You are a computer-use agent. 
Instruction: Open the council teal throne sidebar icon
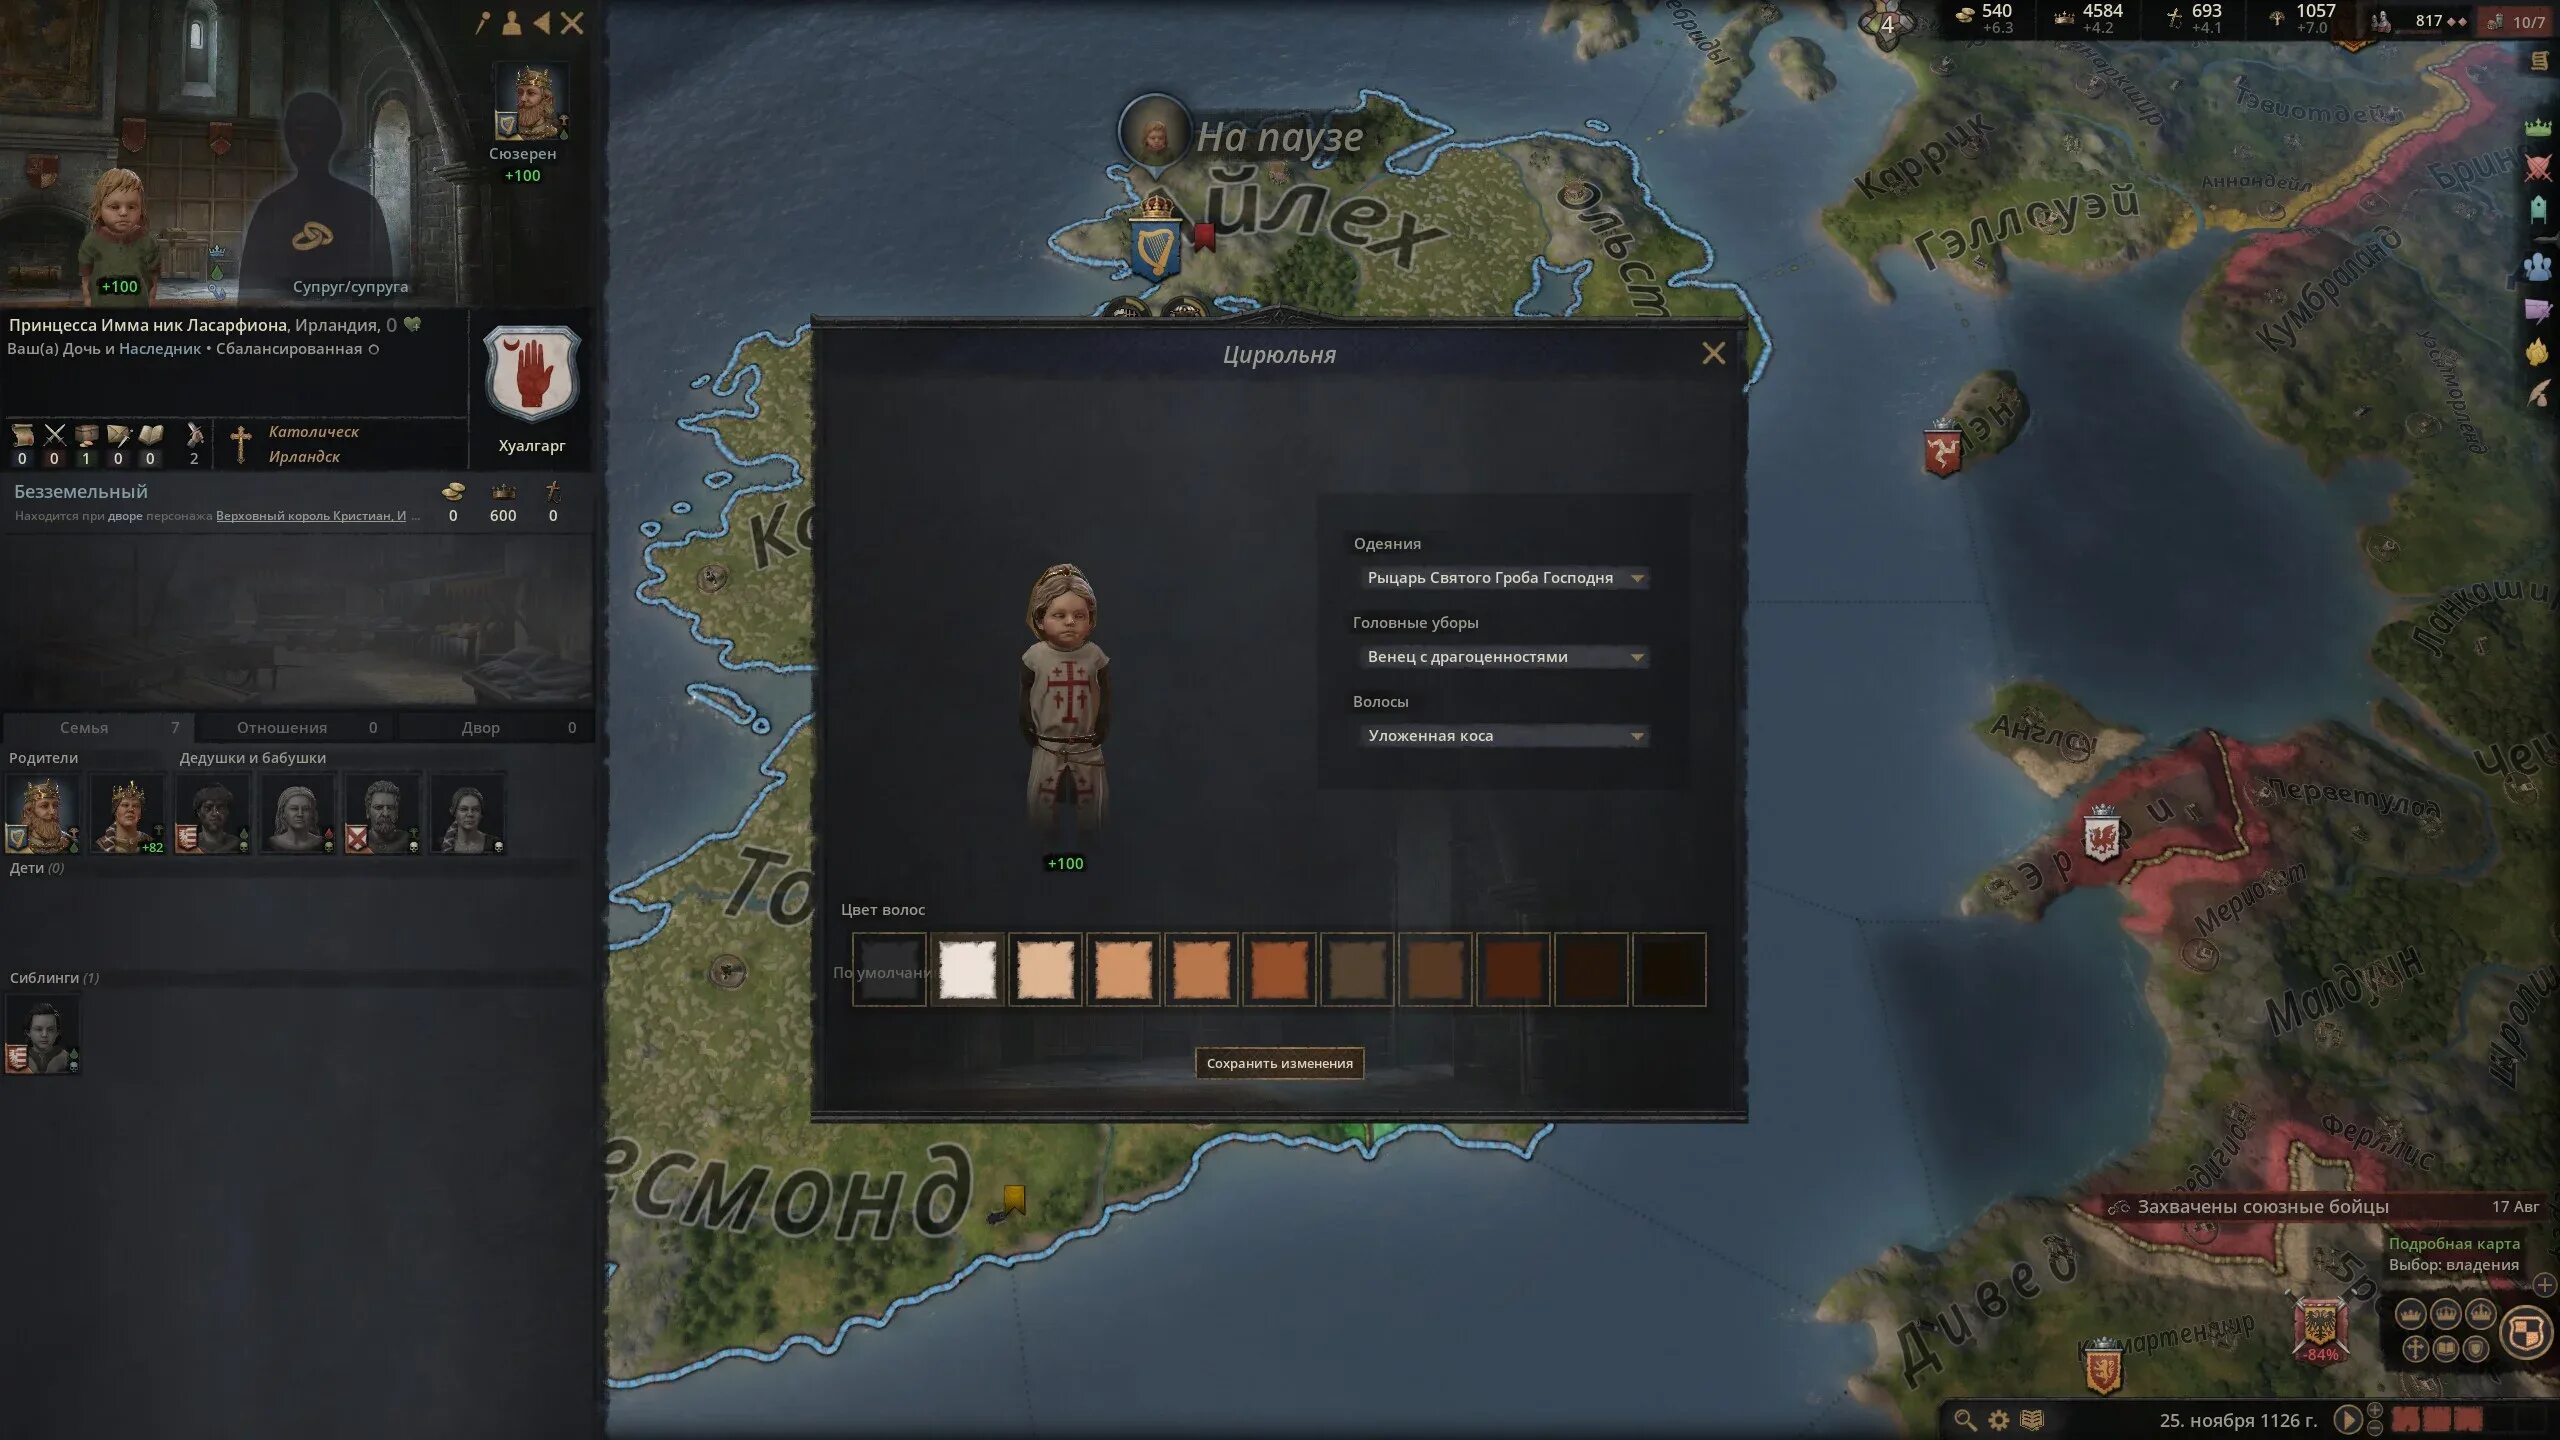2538,211
